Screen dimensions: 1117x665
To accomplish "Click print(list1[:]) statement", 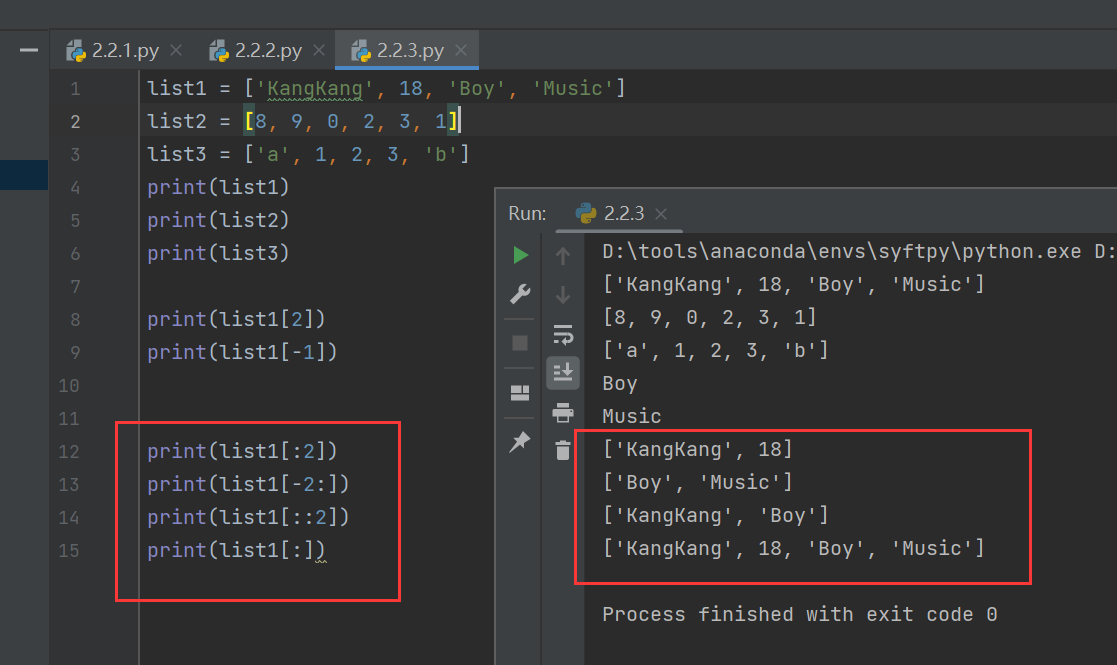I will pyautogui.click(x=236, y=550).
